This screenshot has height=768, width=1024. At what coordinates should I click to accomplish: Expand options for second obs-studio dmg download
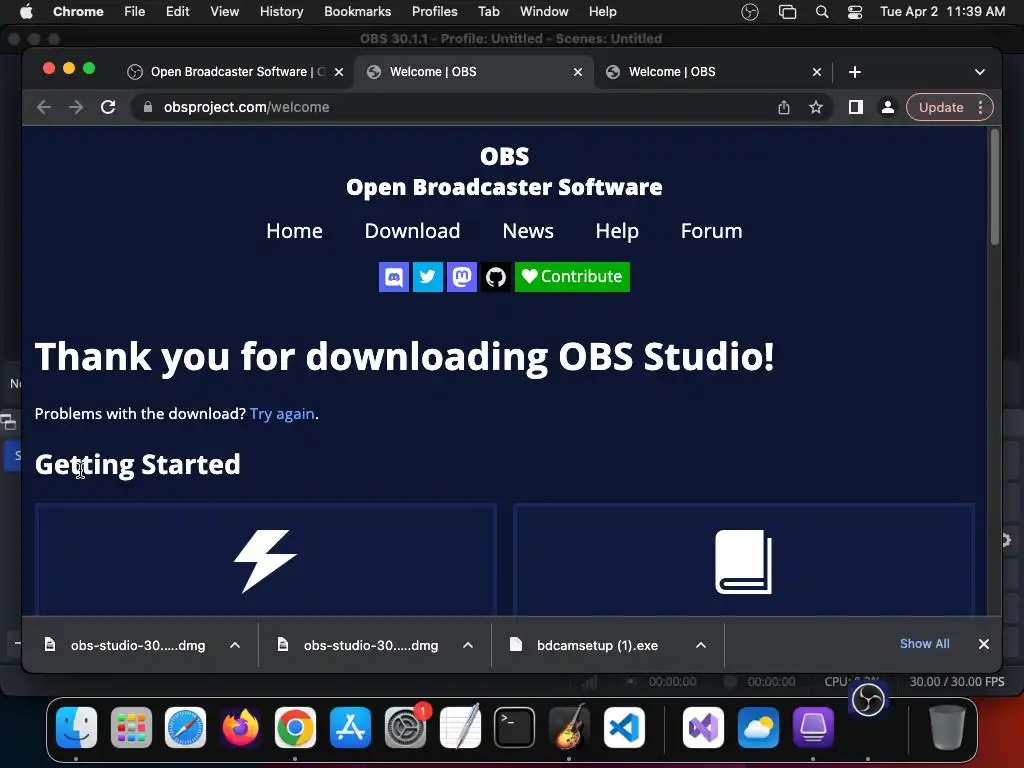pos(468,645)
